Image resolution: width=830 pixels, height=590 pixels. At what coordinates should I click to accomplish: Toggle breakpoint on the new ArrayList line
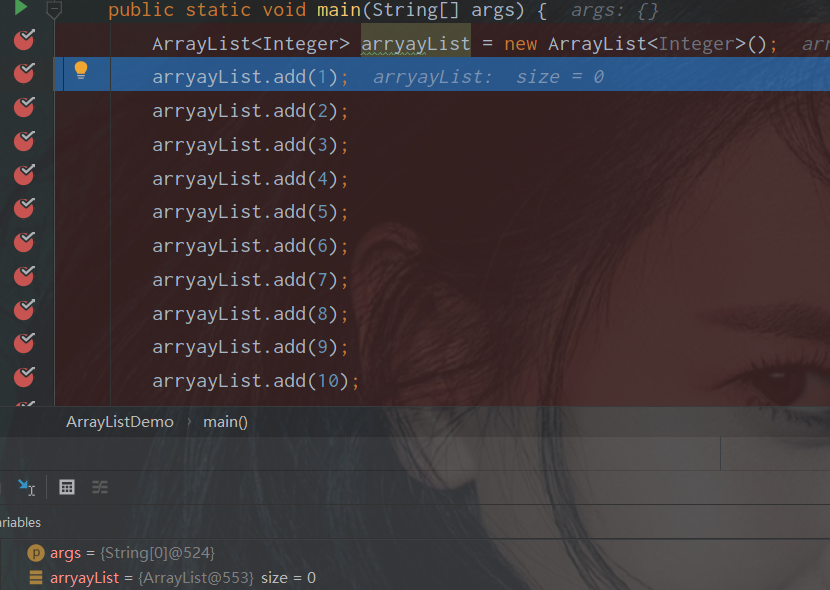24,40
